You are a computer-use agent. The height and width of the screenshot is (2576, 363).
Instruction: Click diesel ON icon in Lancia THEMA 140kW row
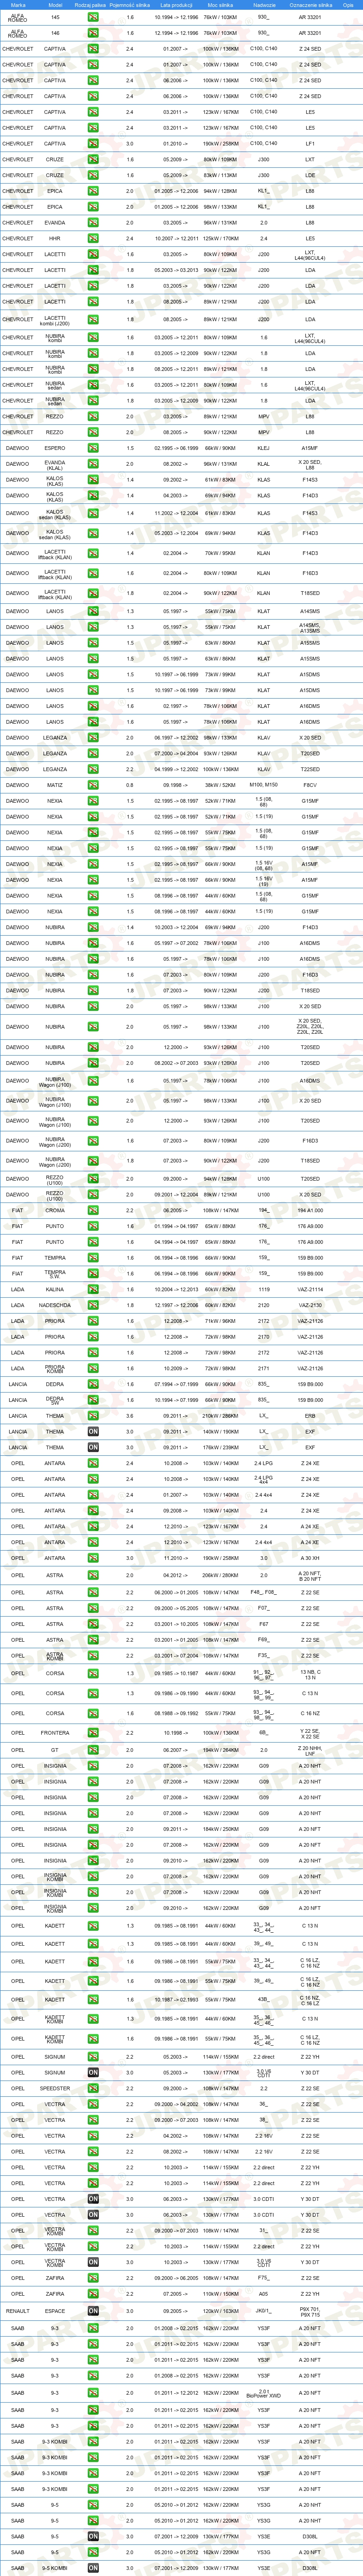coord(93,1431)
